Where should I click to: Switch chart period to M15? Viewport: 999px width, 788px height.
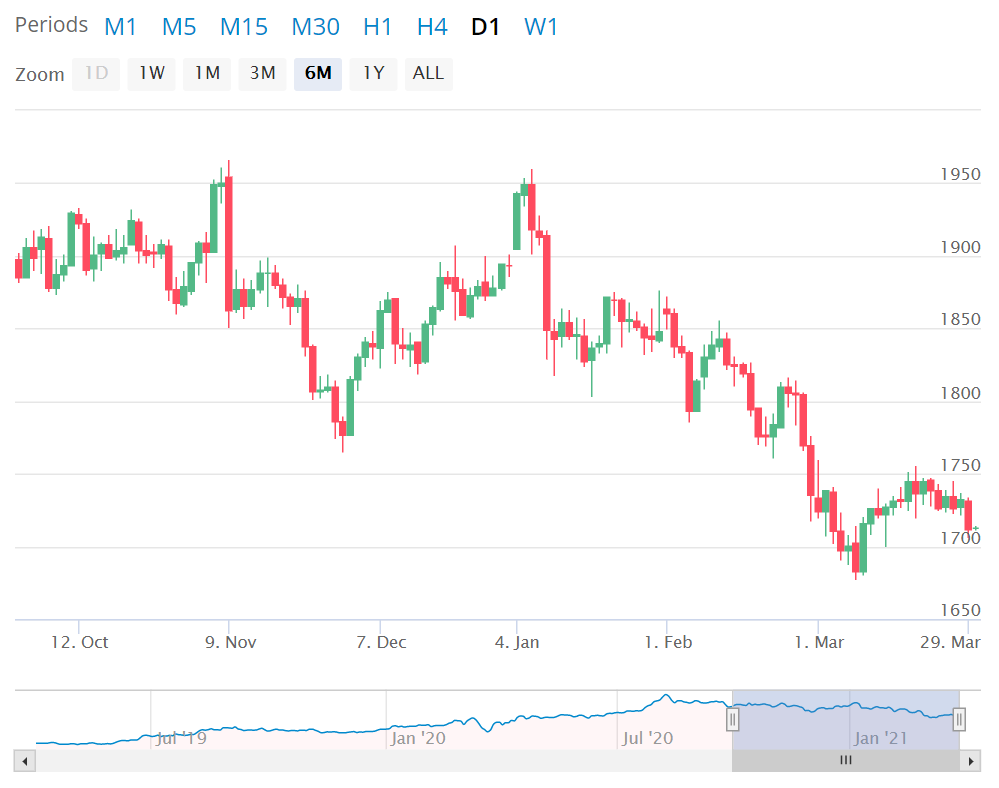(243, 27)
